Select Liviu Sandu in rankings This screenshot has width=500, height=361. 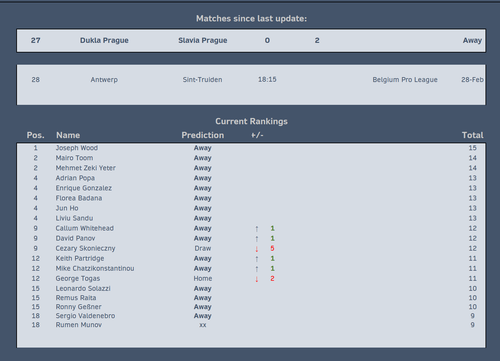click(x=74, y=218)
